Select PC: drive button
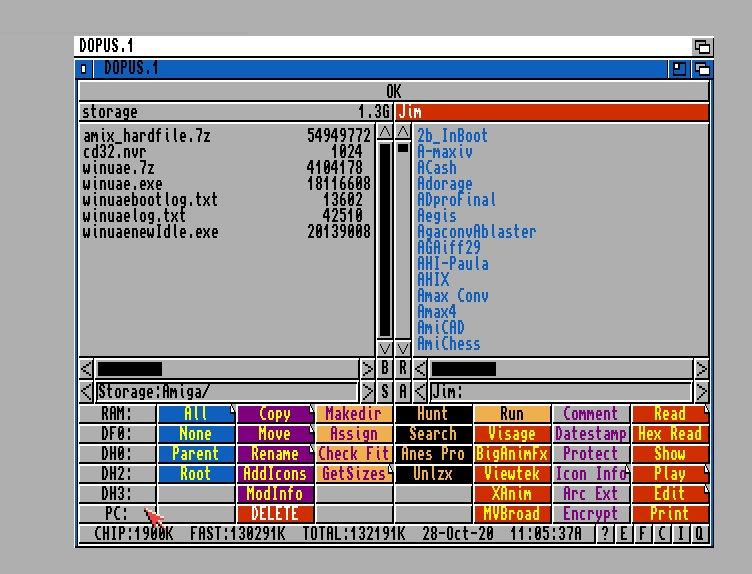752x574 pixels. (117, 514)
